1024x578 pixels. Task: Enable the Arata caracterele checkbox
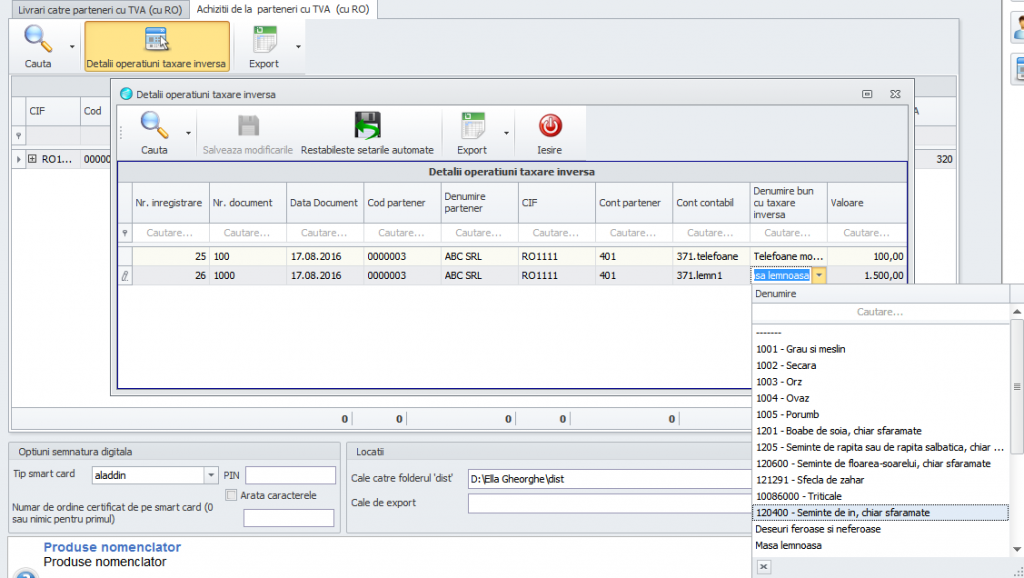coord(231,495)
